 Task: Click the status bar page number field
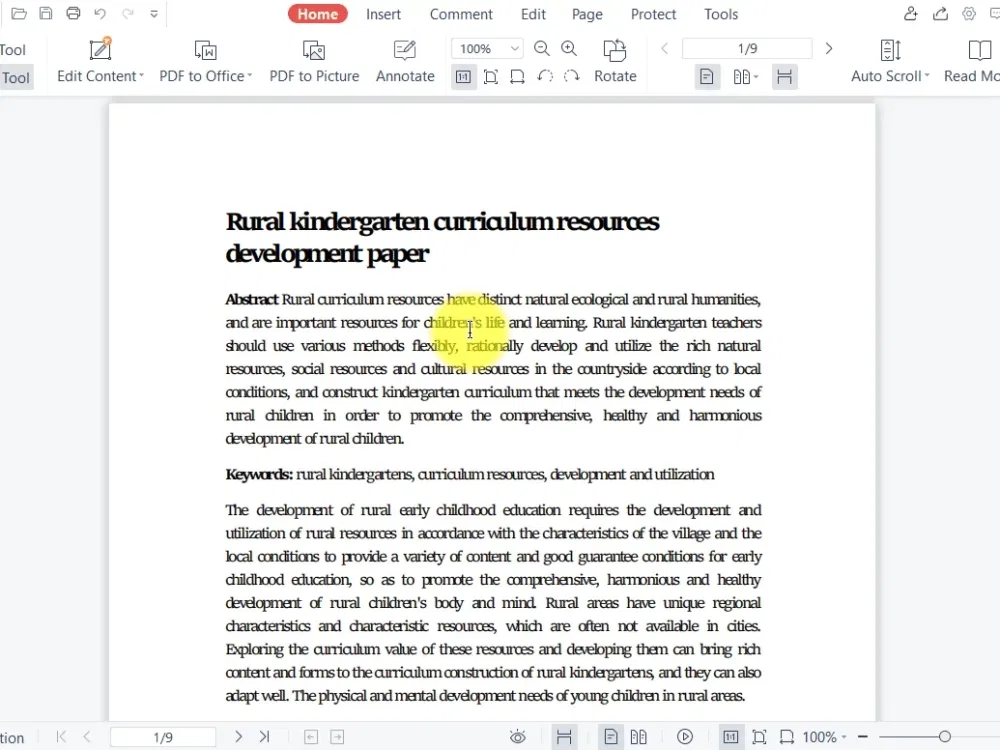click(x=163, y=737)
